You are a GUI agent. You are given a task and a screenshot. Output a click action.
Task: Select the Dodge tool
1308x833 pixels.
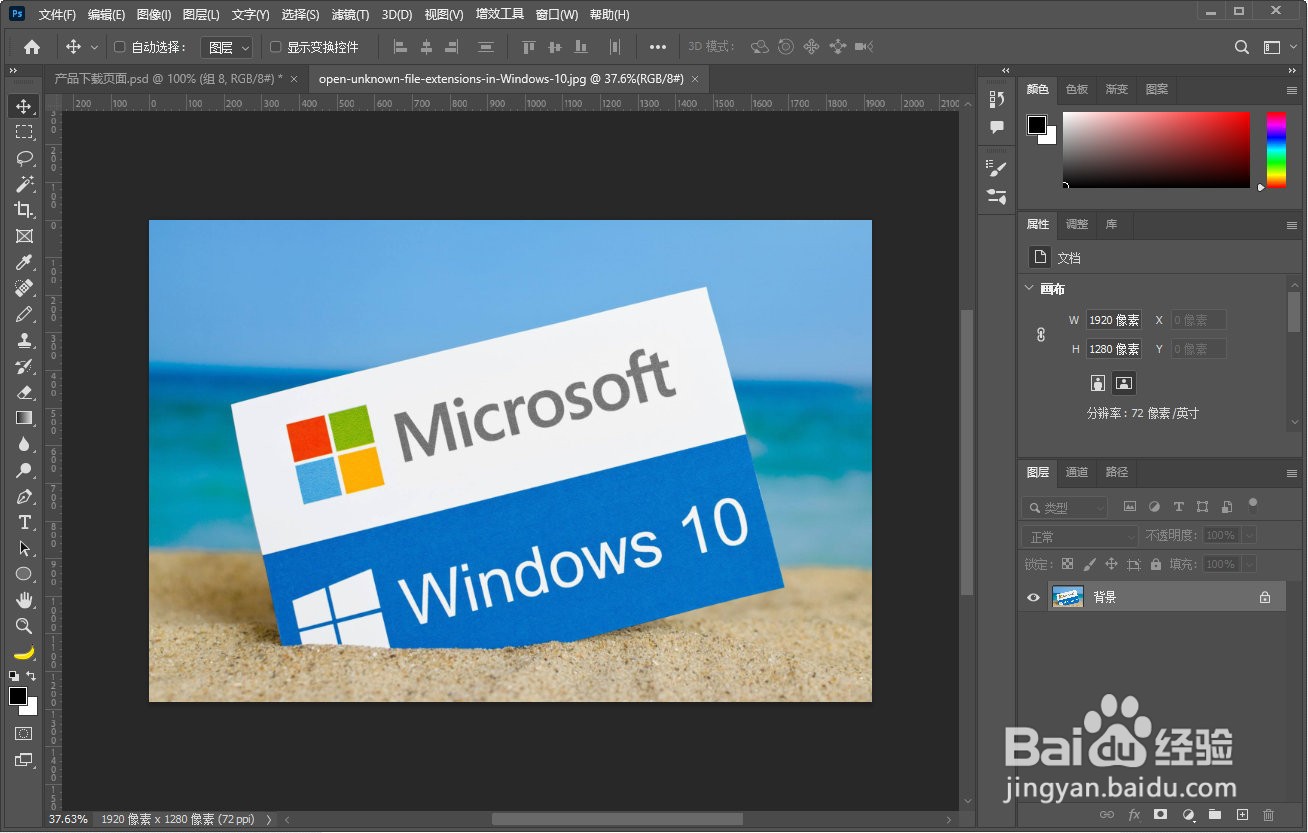(24, 470)
